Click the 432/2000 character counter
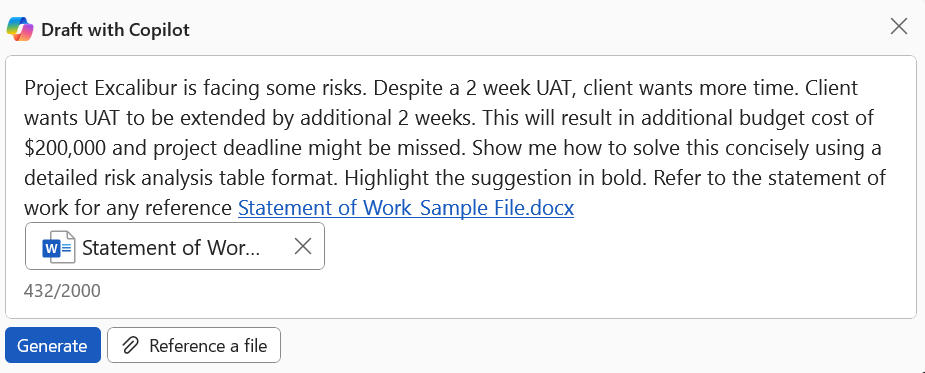Image resolution: width=925 pixels, height=373 pixels. (63, 291)
